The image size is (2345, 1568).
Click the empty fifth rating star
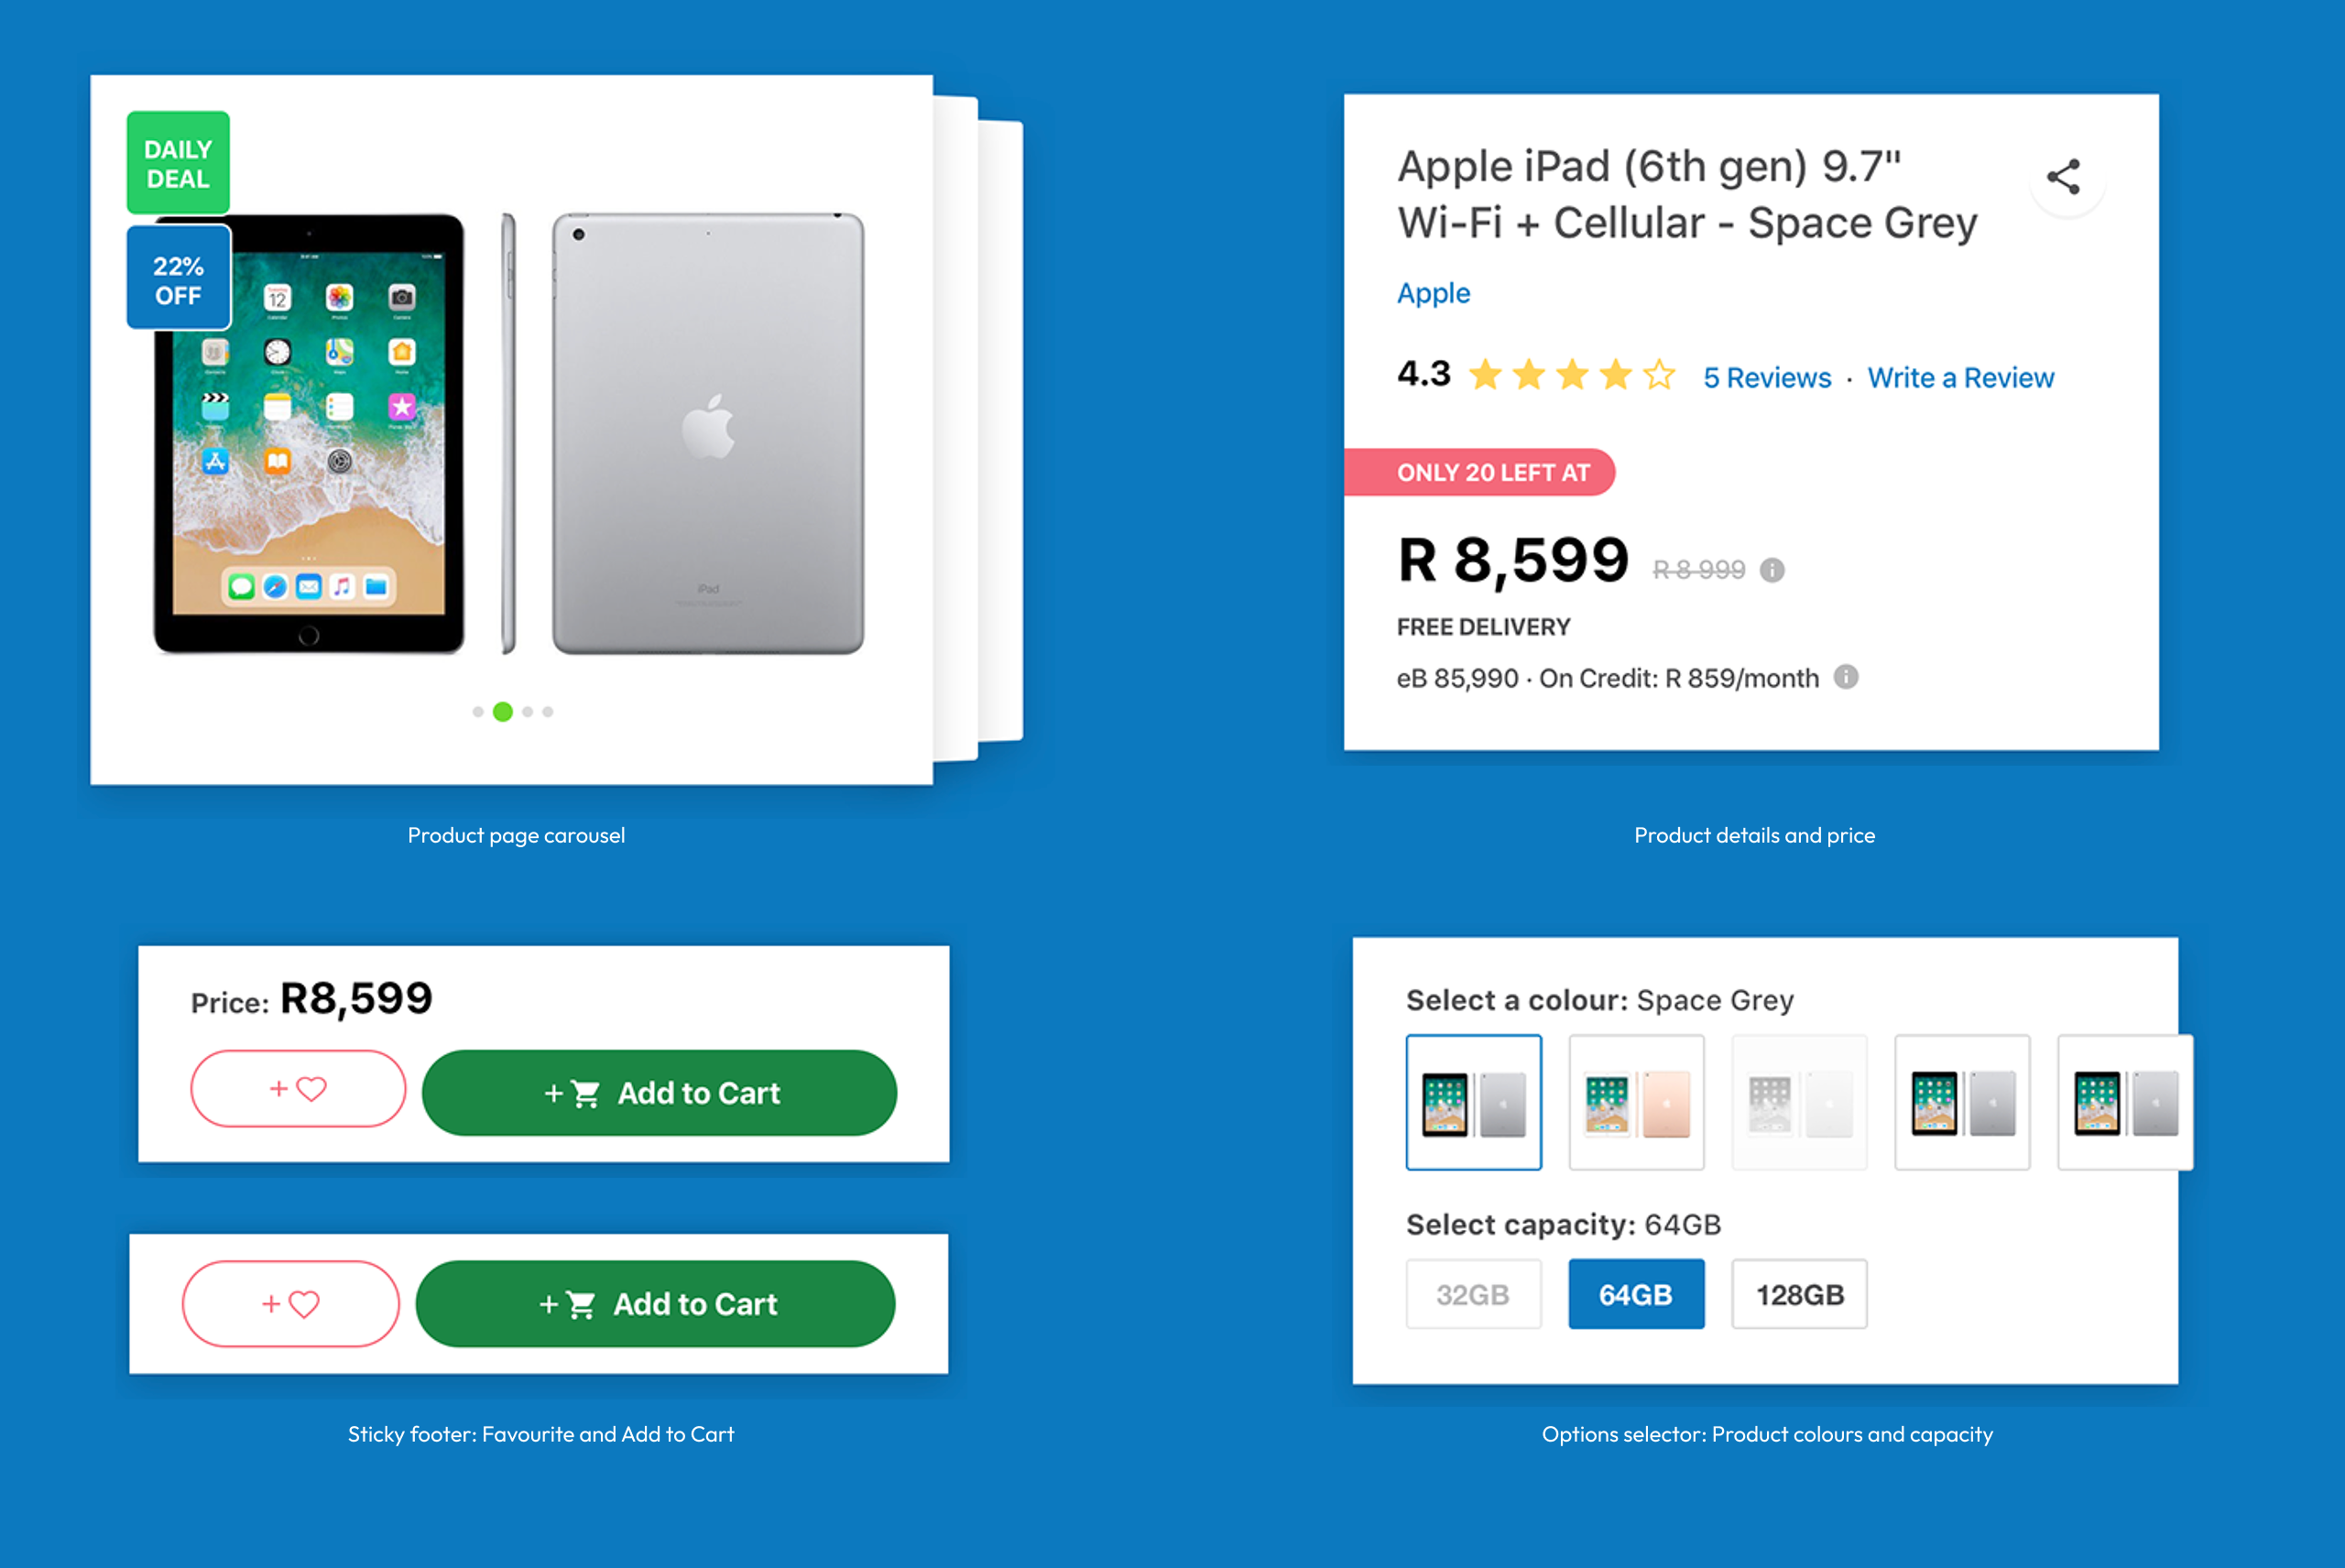pos(1659,376)
